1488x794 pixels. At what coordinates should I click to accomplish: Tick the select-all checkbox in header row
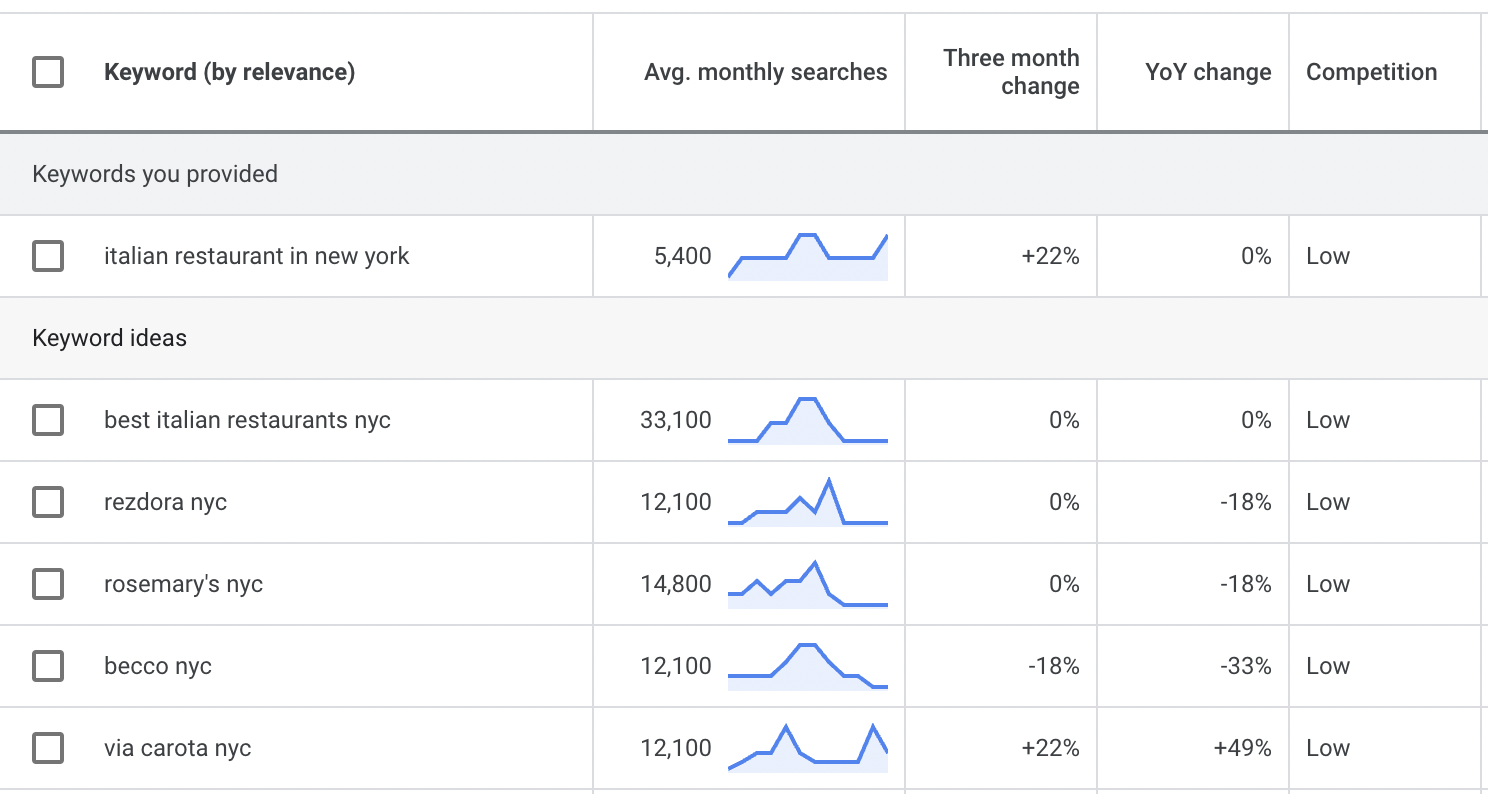pos(48,72)
